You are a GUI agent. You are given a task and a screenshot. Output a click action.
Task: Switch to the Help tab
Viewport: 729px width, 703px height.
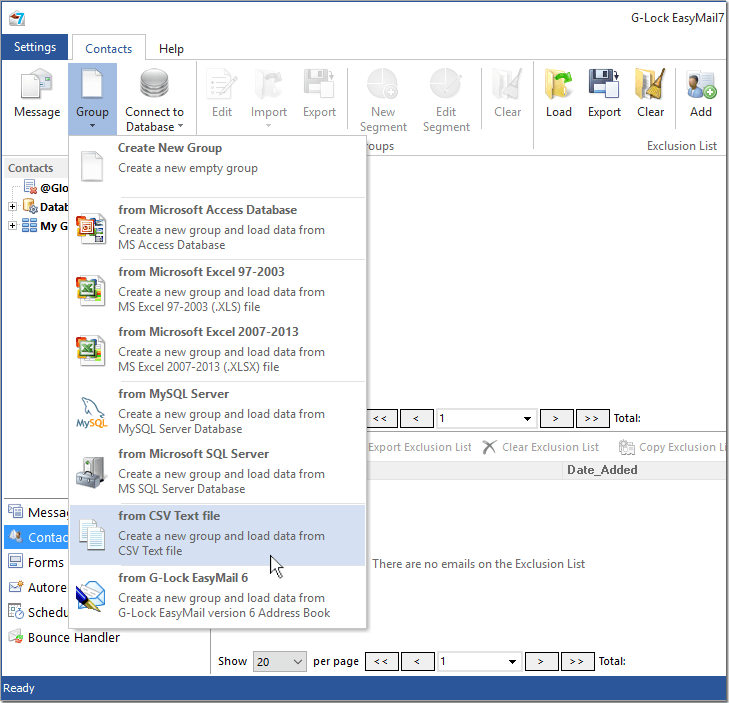click(171, 48)
